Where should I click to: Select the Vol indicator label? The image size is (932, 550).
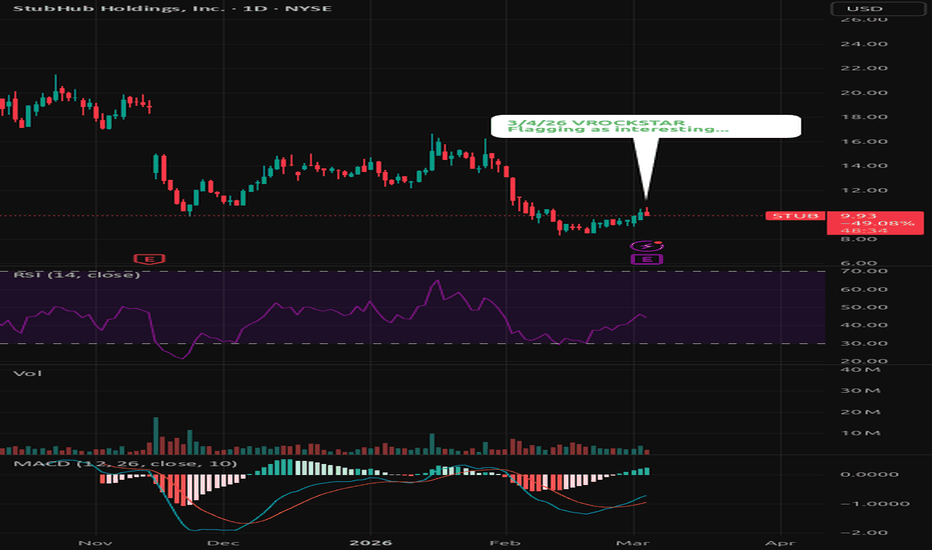[x=27, y=373]
